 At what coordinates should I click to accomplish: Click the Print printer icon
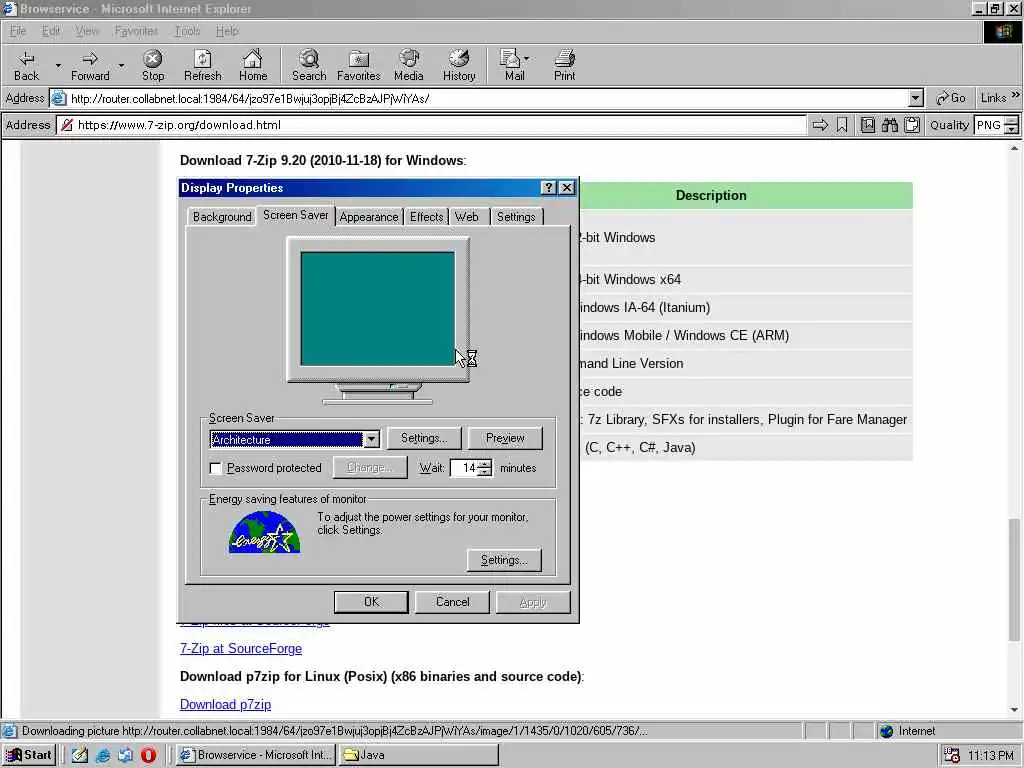(564, 59)
